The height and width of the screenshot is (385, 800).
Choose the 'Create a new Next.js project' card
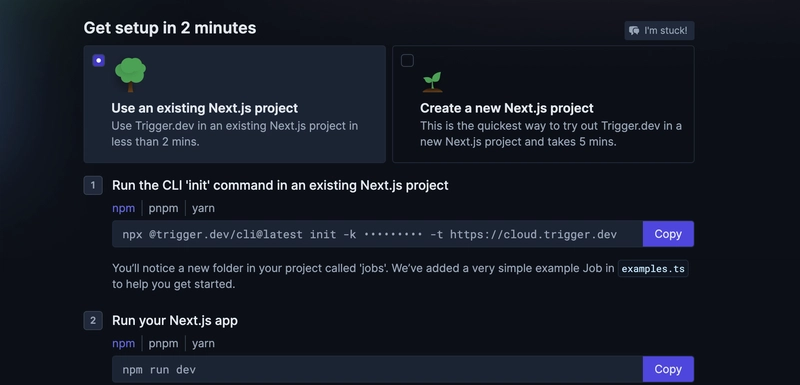[543, 104]
